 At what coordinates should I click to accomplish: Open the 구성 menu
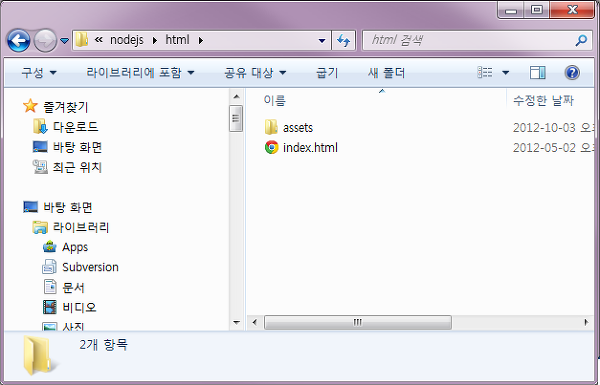tap(39, 73)
